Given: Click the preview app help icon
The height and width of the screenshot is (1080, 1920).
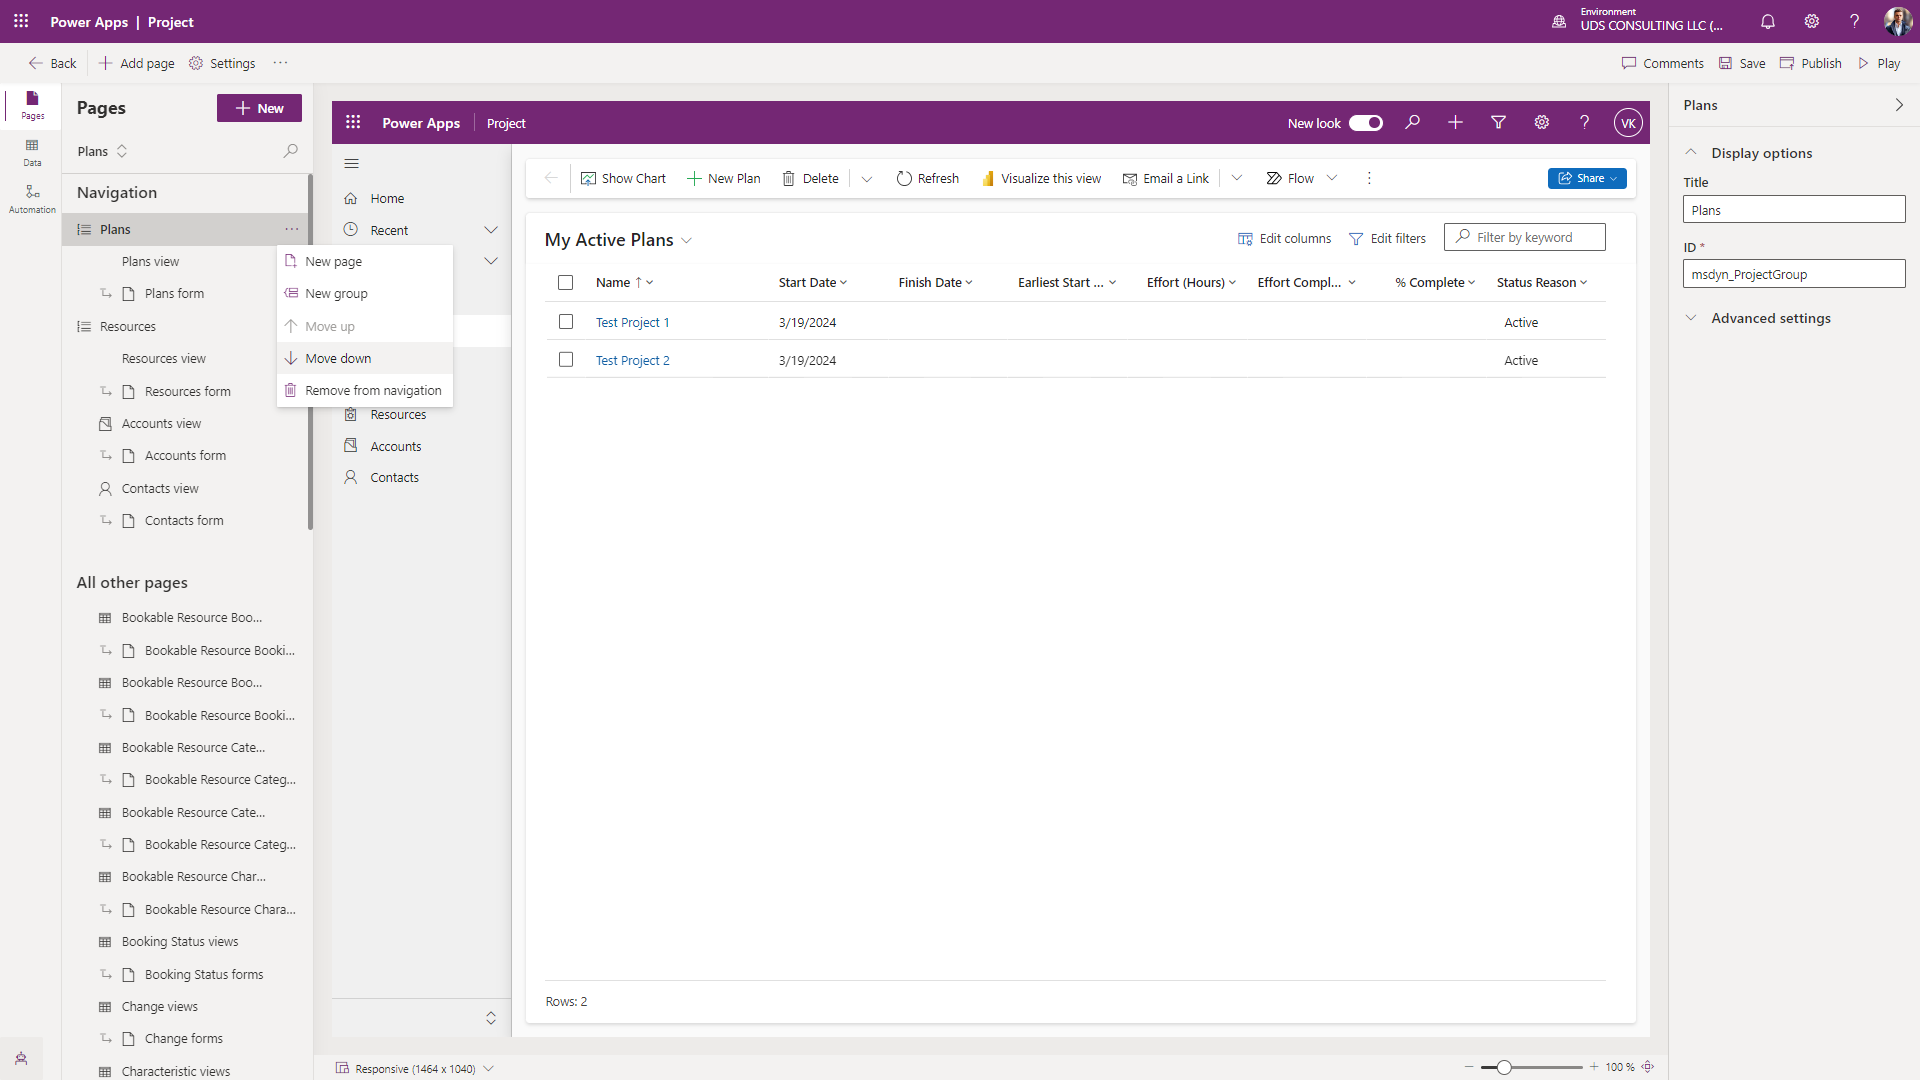Looking at the screenshot, I should tap(1584, 122).
